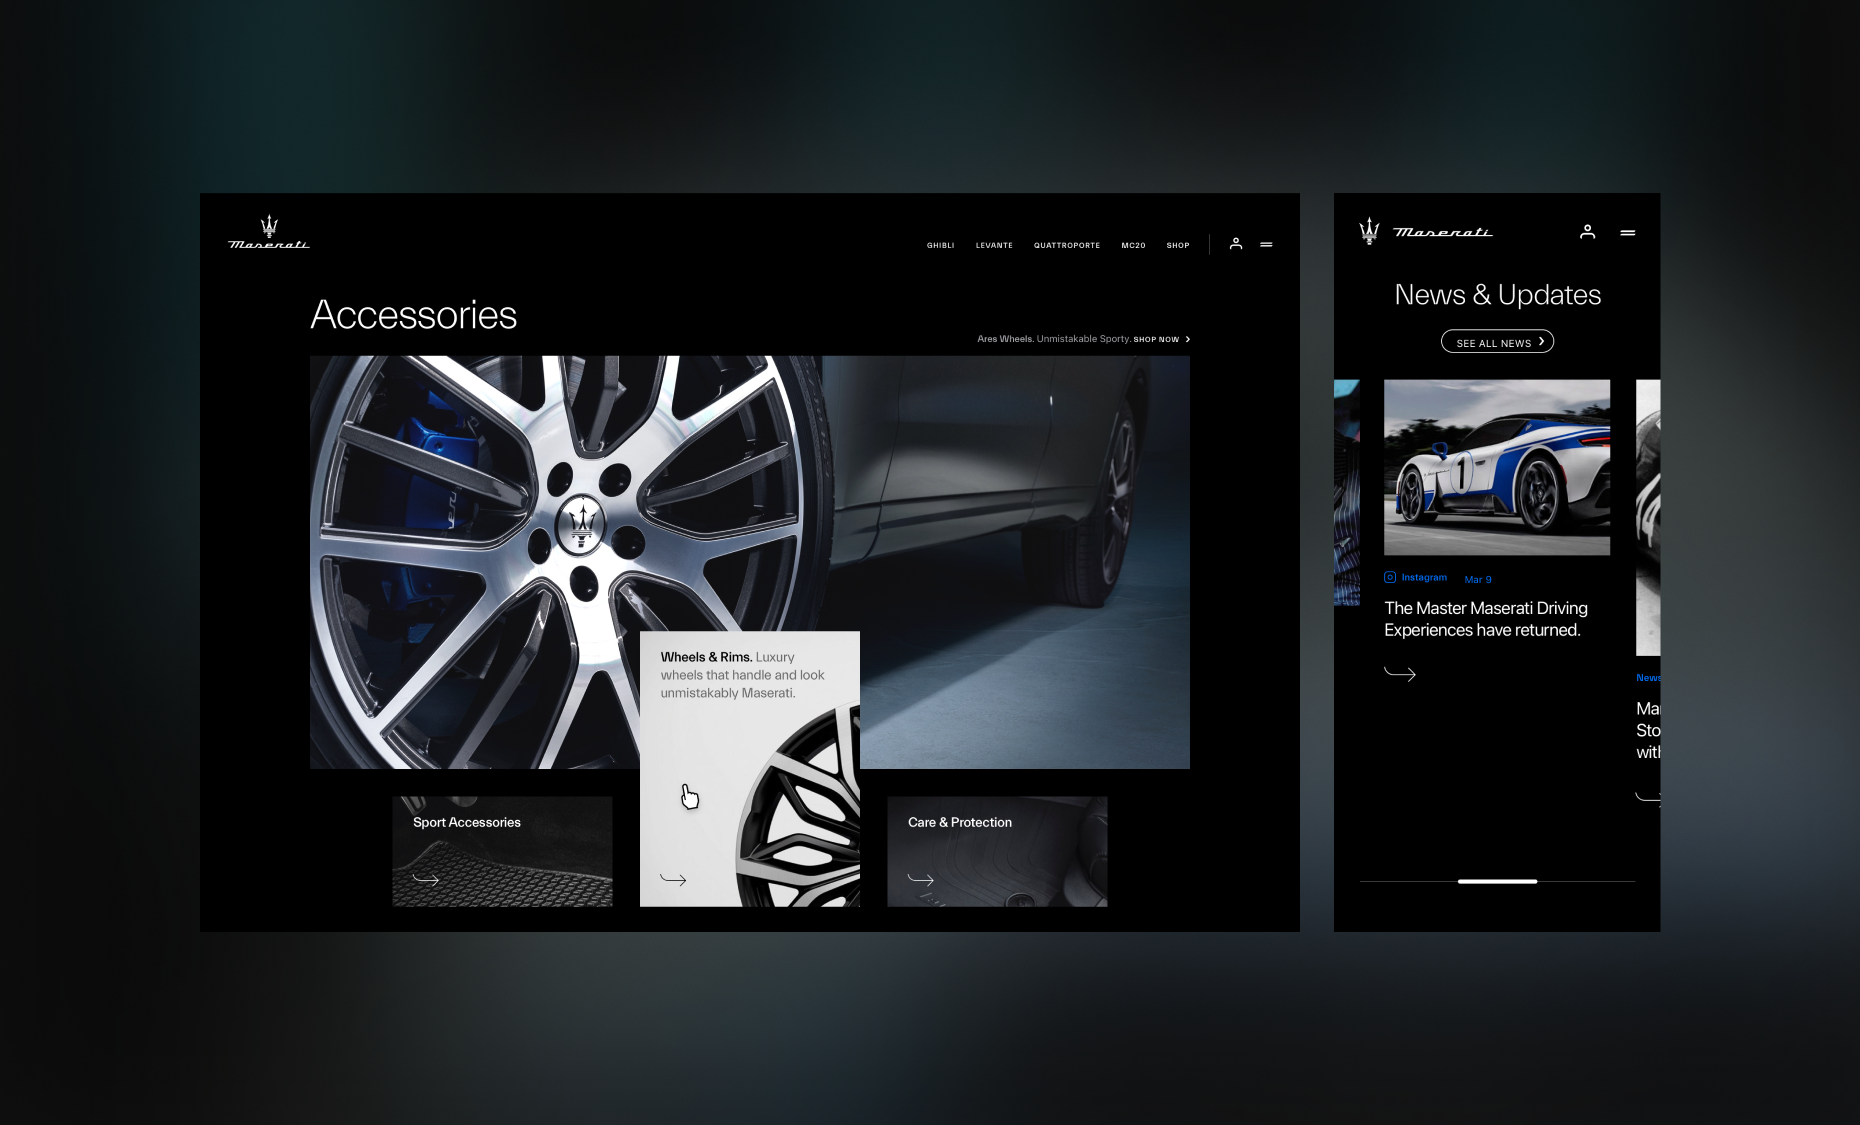Select QUATTROPORTE in the navigation bar
The height and width of the screenshot is (1125, 1860).
pos(1067,245)
